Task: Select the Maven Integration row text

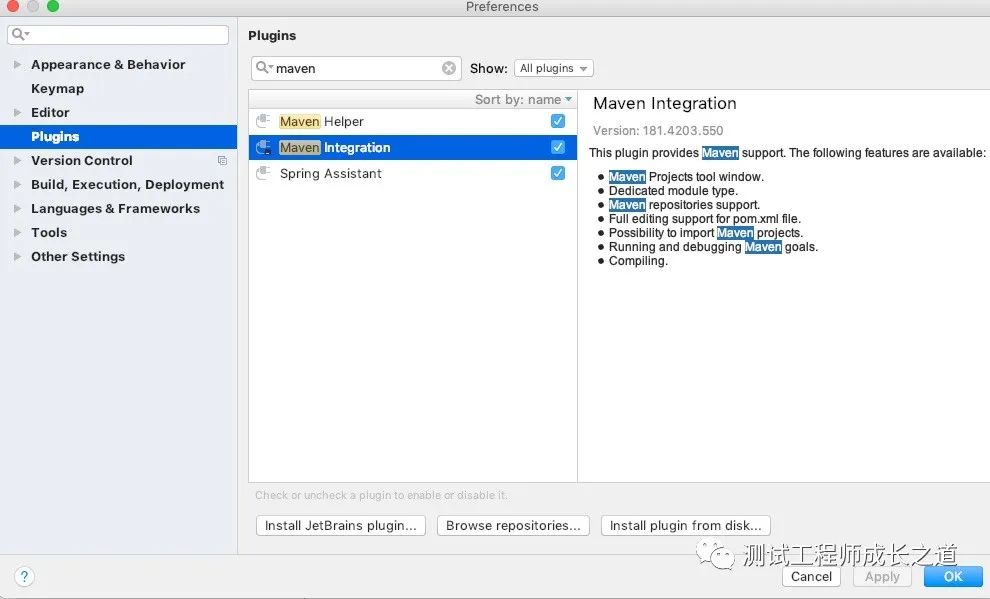Action: tap(335, 148)
